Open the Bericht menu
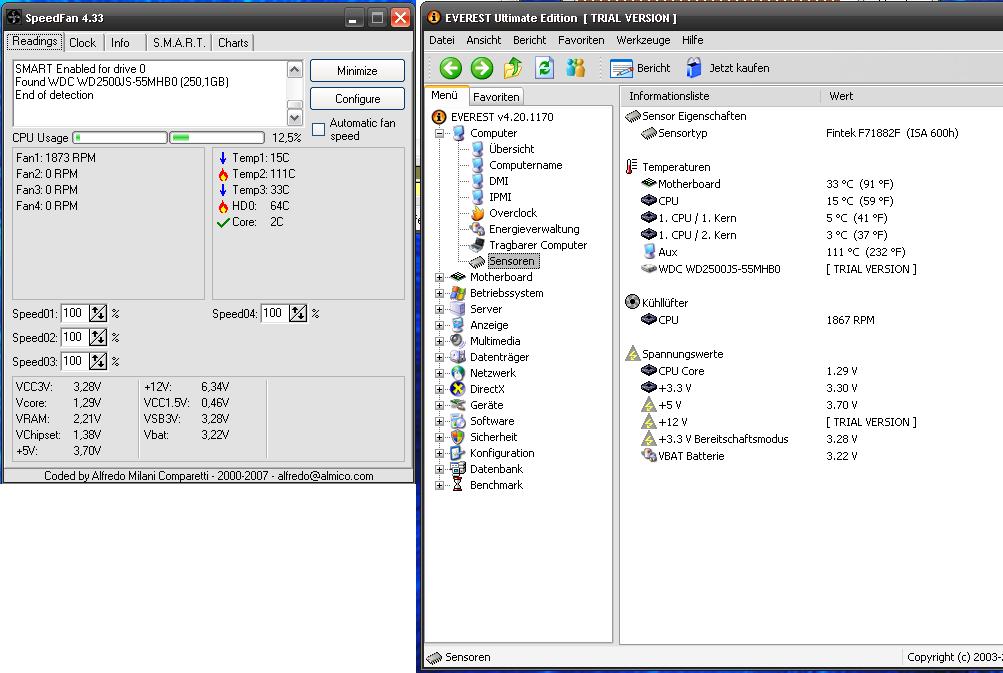The height and width of the screenshot is (673, 1003). coord(529,40)
